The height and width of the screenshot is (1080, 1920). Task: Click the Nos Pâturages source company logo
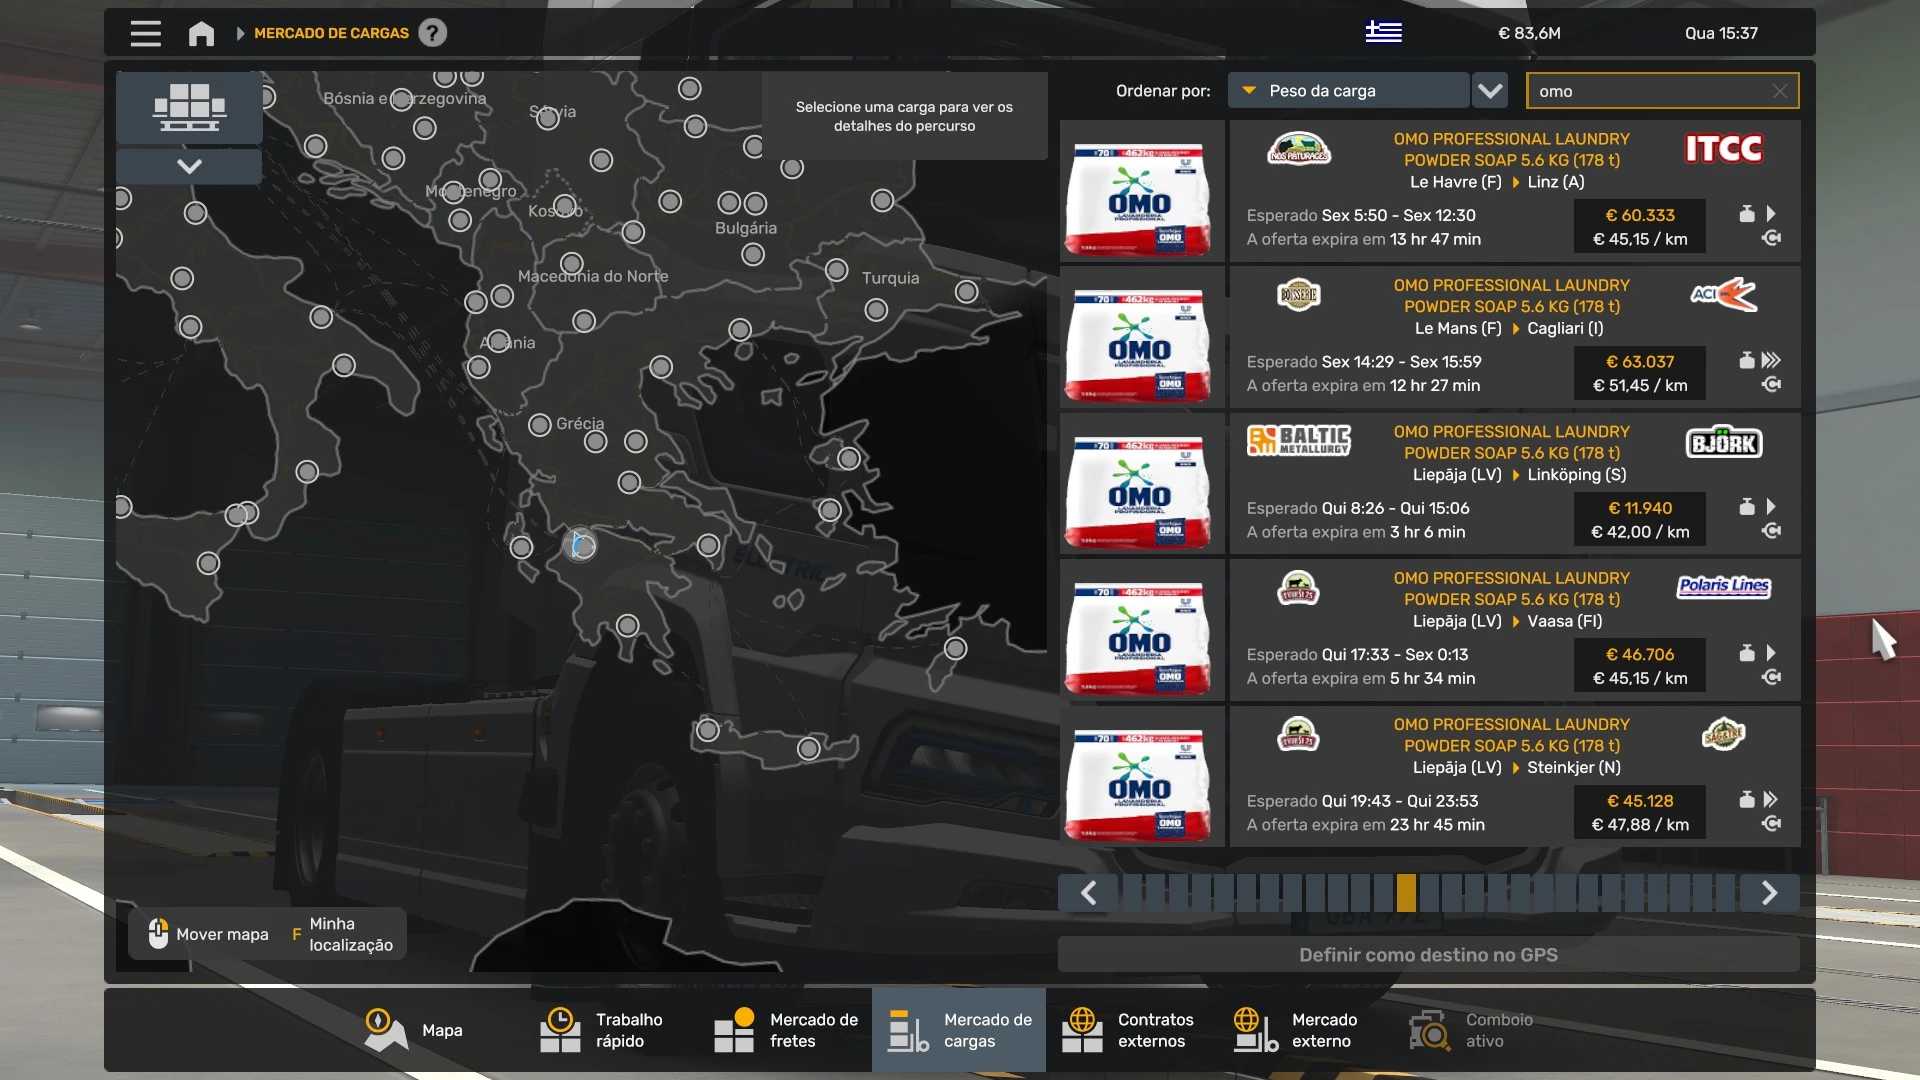tap(1298, 149)
